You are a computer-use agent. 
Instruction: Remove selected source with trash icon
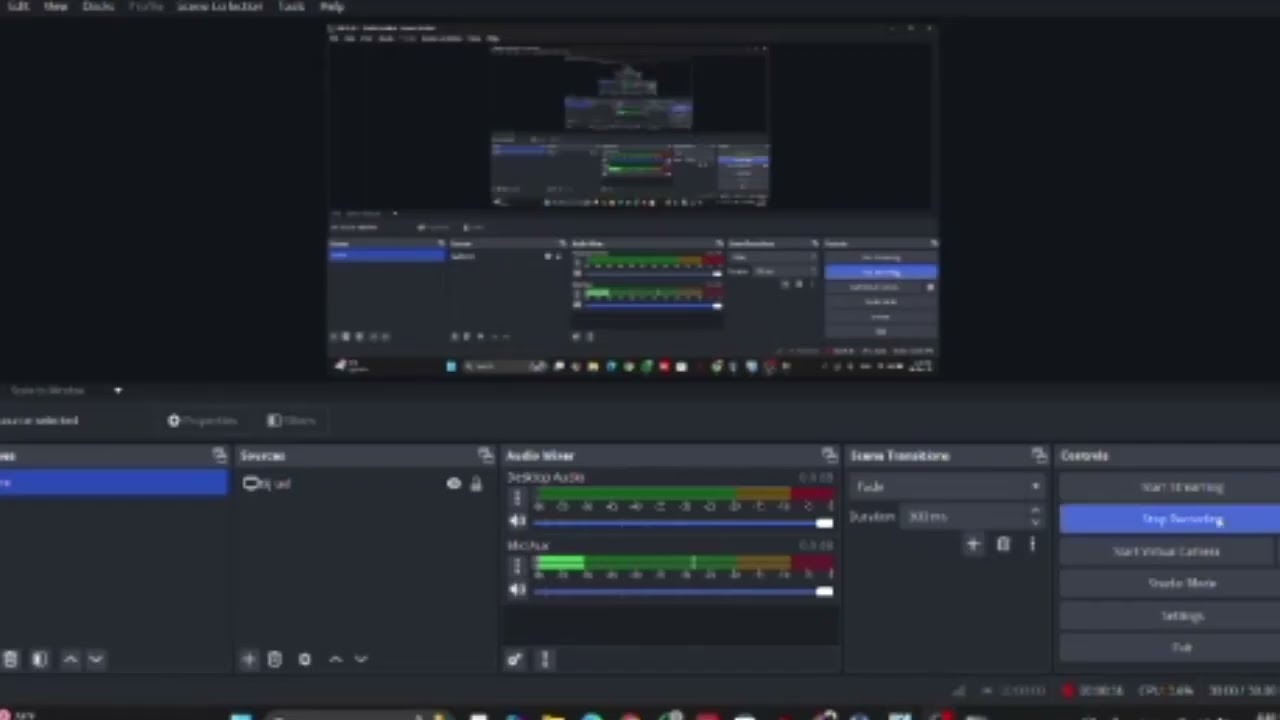275,659
